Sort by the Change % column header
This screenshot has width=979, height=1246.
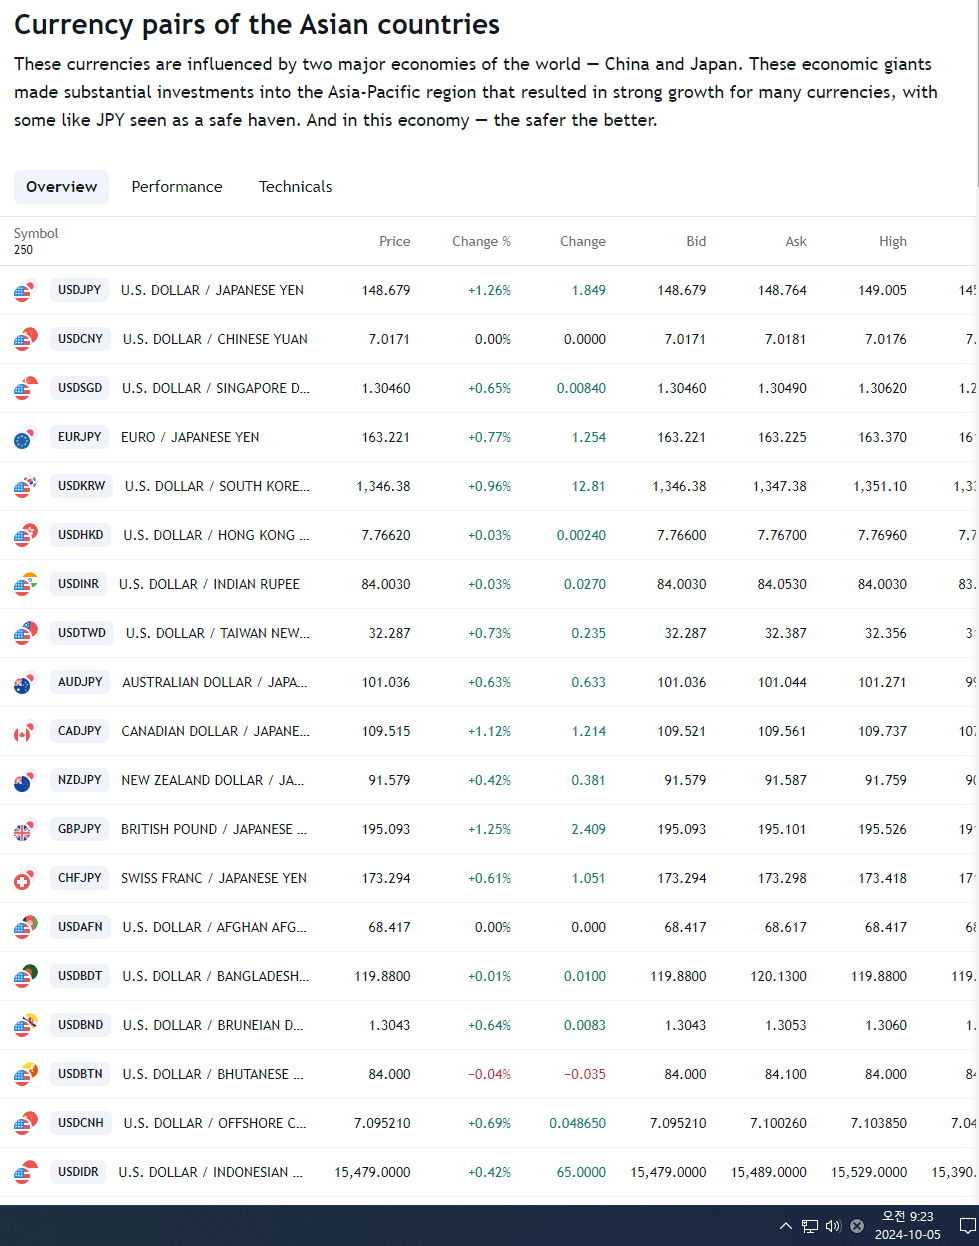pyautogui.click(x=481, y=241)
